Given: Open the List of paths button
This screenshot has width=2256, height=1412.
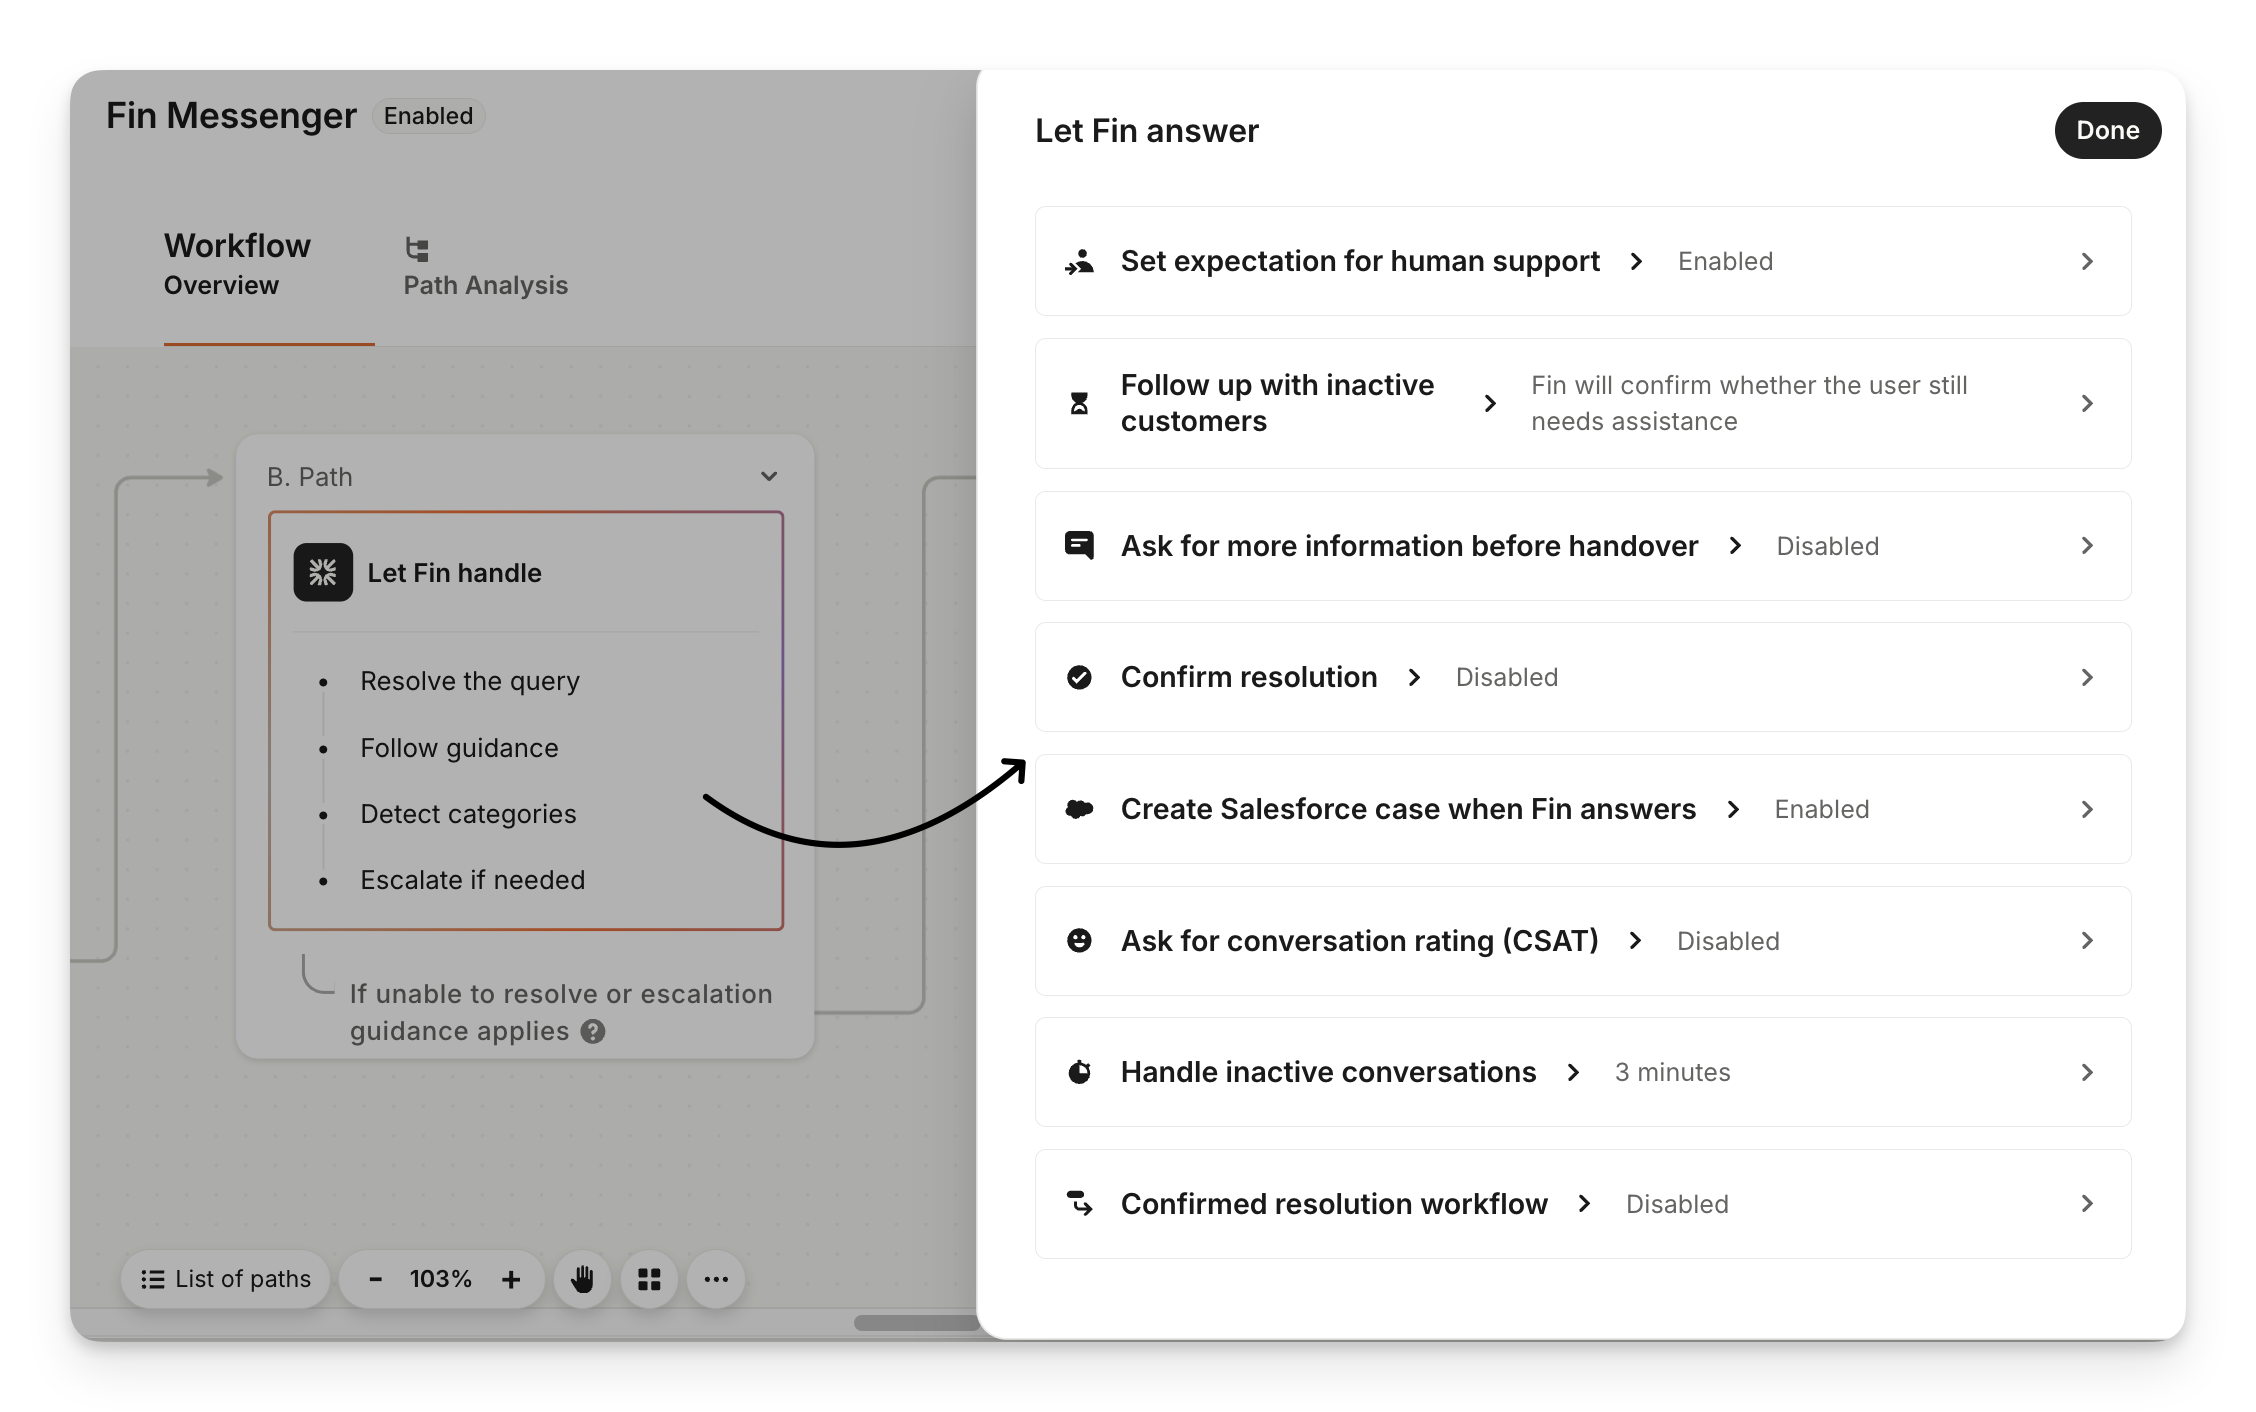Looking at the screenshot, I should [x=226, y=1279].
